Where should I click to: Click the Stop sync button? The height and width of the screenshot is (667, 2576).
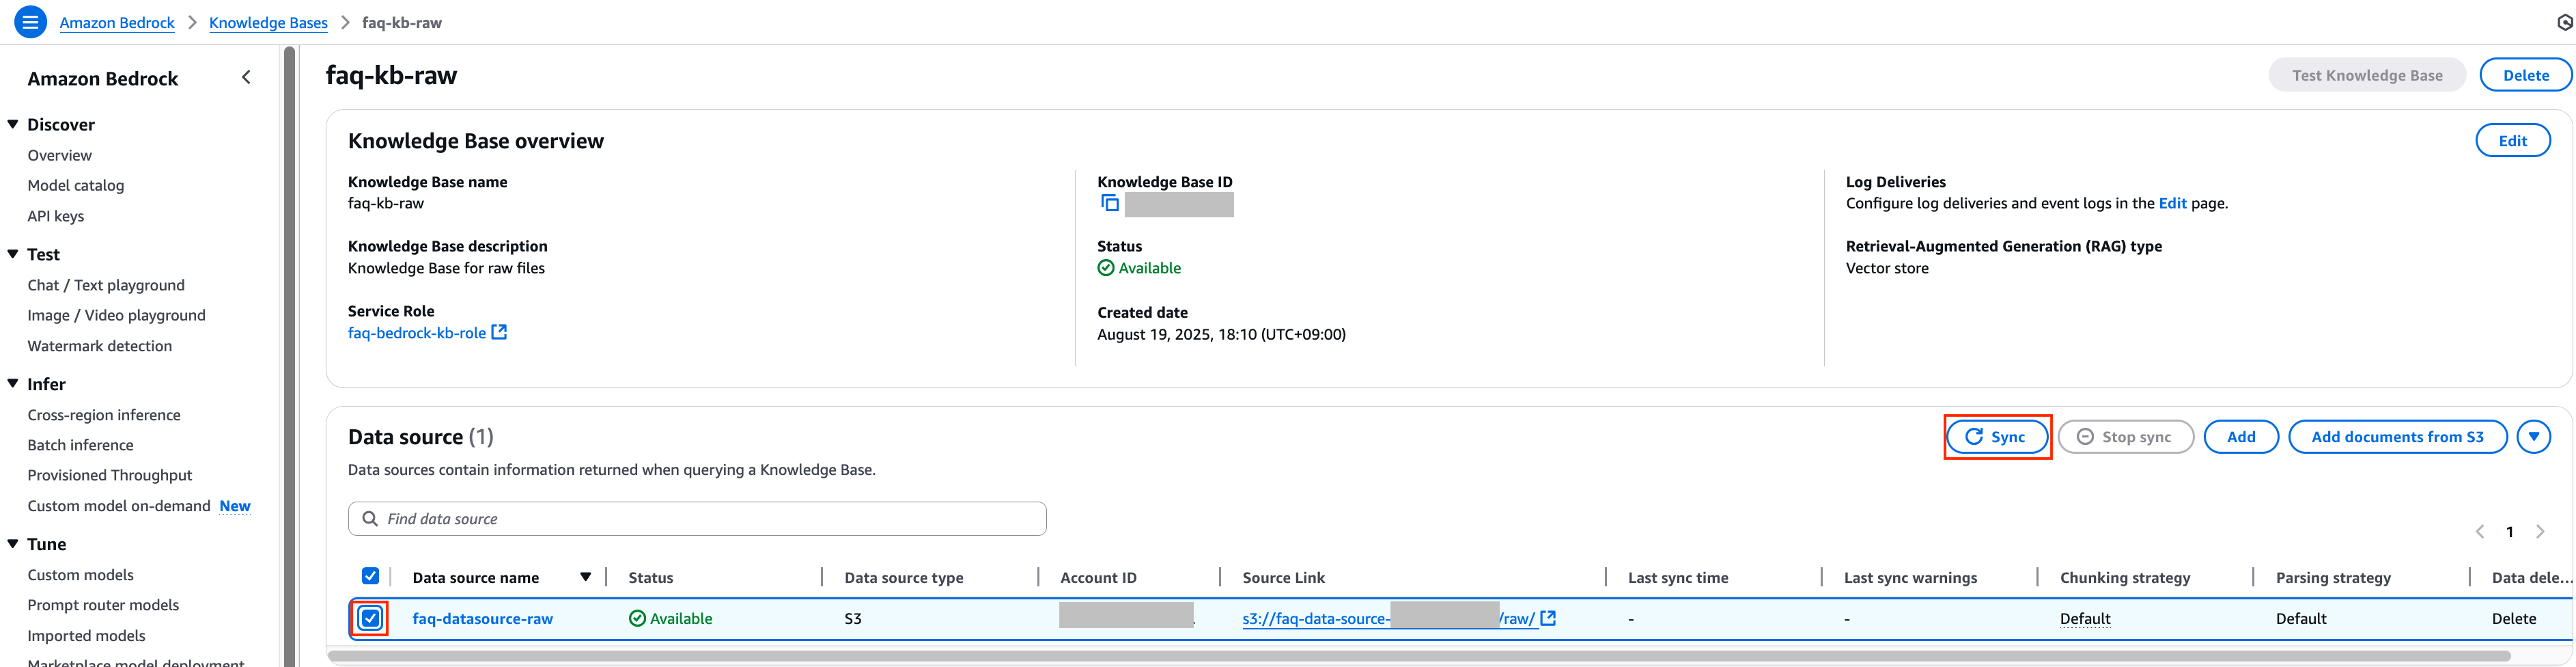2126,437
